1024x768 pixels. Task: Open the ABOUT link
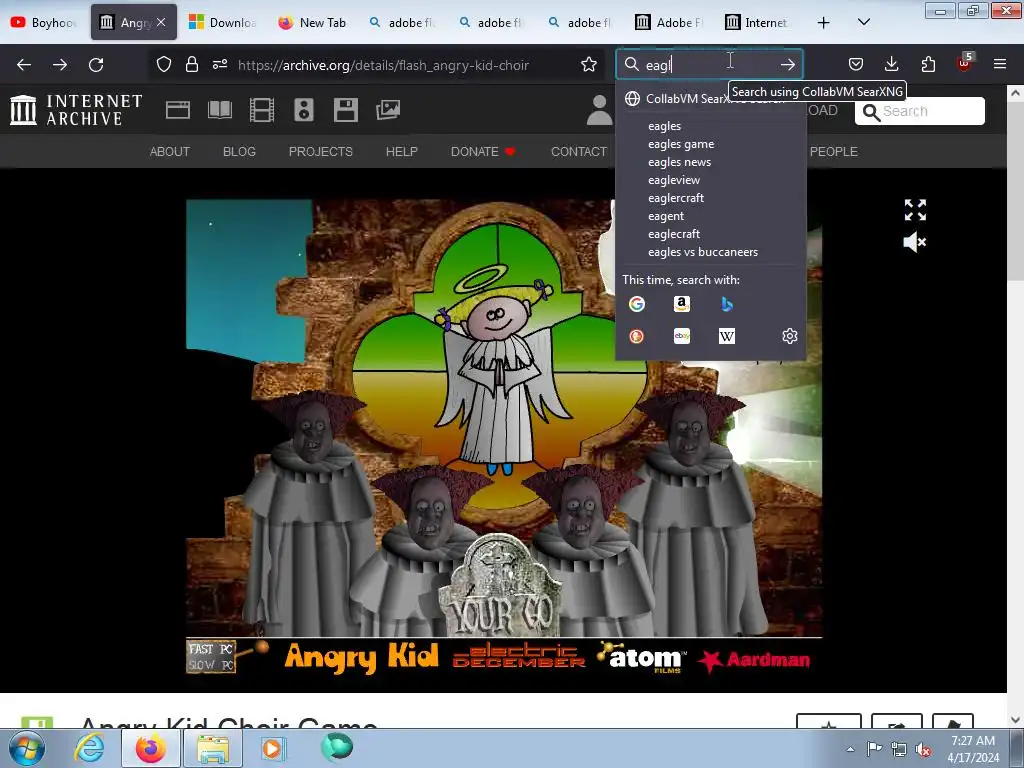[x=170, y=152]
